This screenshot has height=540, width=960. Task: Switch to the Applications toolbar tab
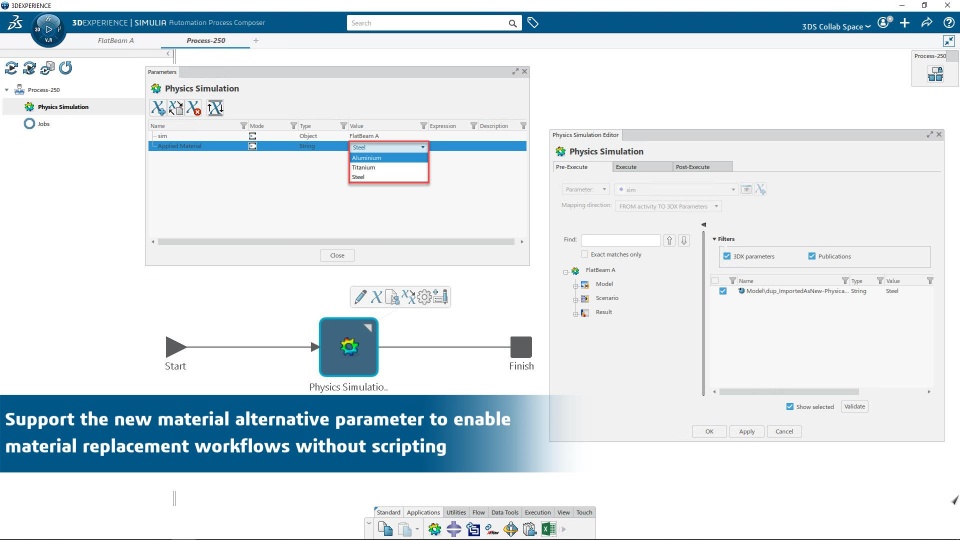coord(423,512)
